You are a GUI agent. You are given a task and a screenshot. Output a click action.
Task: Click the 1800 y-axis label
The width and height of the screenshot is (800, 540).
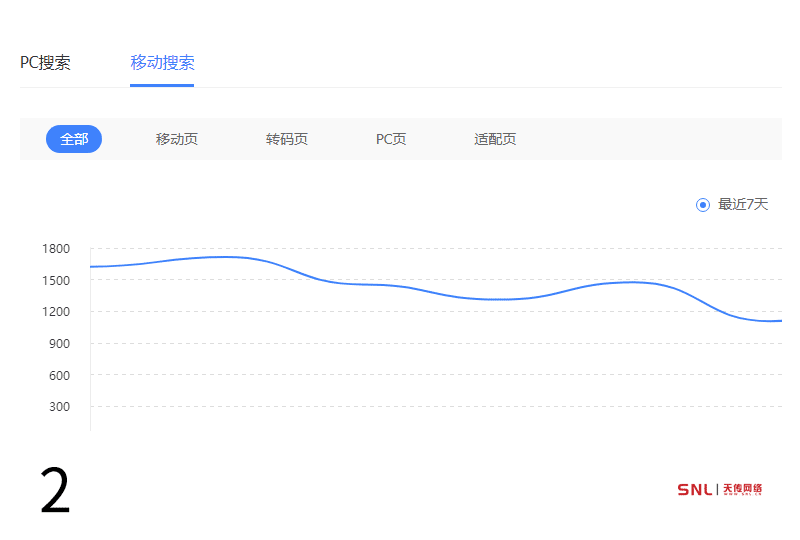(56, 249)
